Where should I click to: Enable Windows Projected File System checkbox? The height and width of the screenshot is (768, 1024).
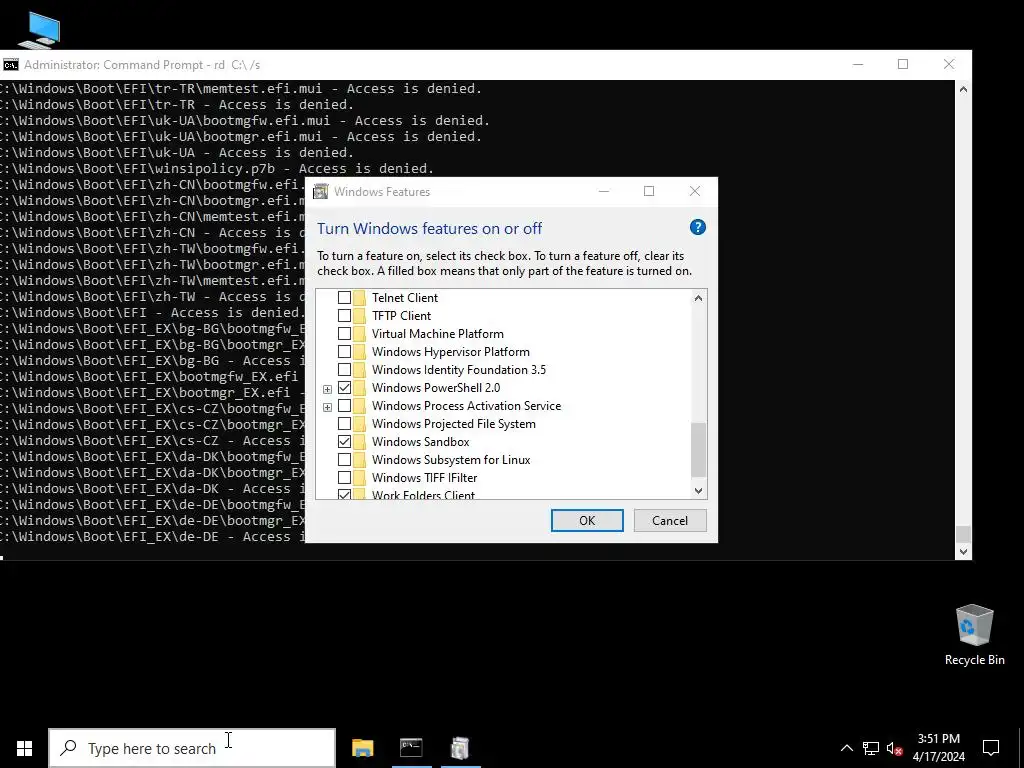pyautogui.click(x=344, y=424)
